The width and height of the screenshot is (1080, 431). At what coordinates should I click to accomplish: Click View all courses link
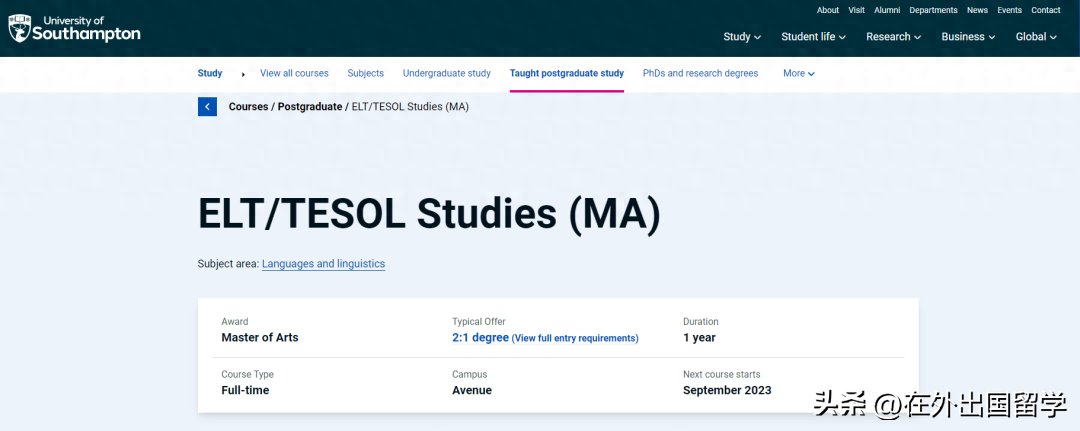tap(294, 73)
